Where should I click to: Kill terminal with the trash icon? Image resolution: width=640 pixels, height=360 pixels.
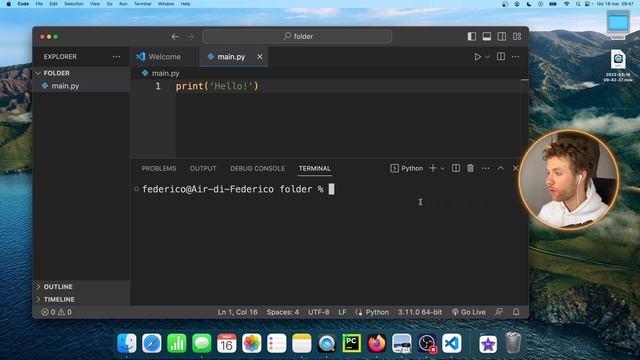[471, 168]
